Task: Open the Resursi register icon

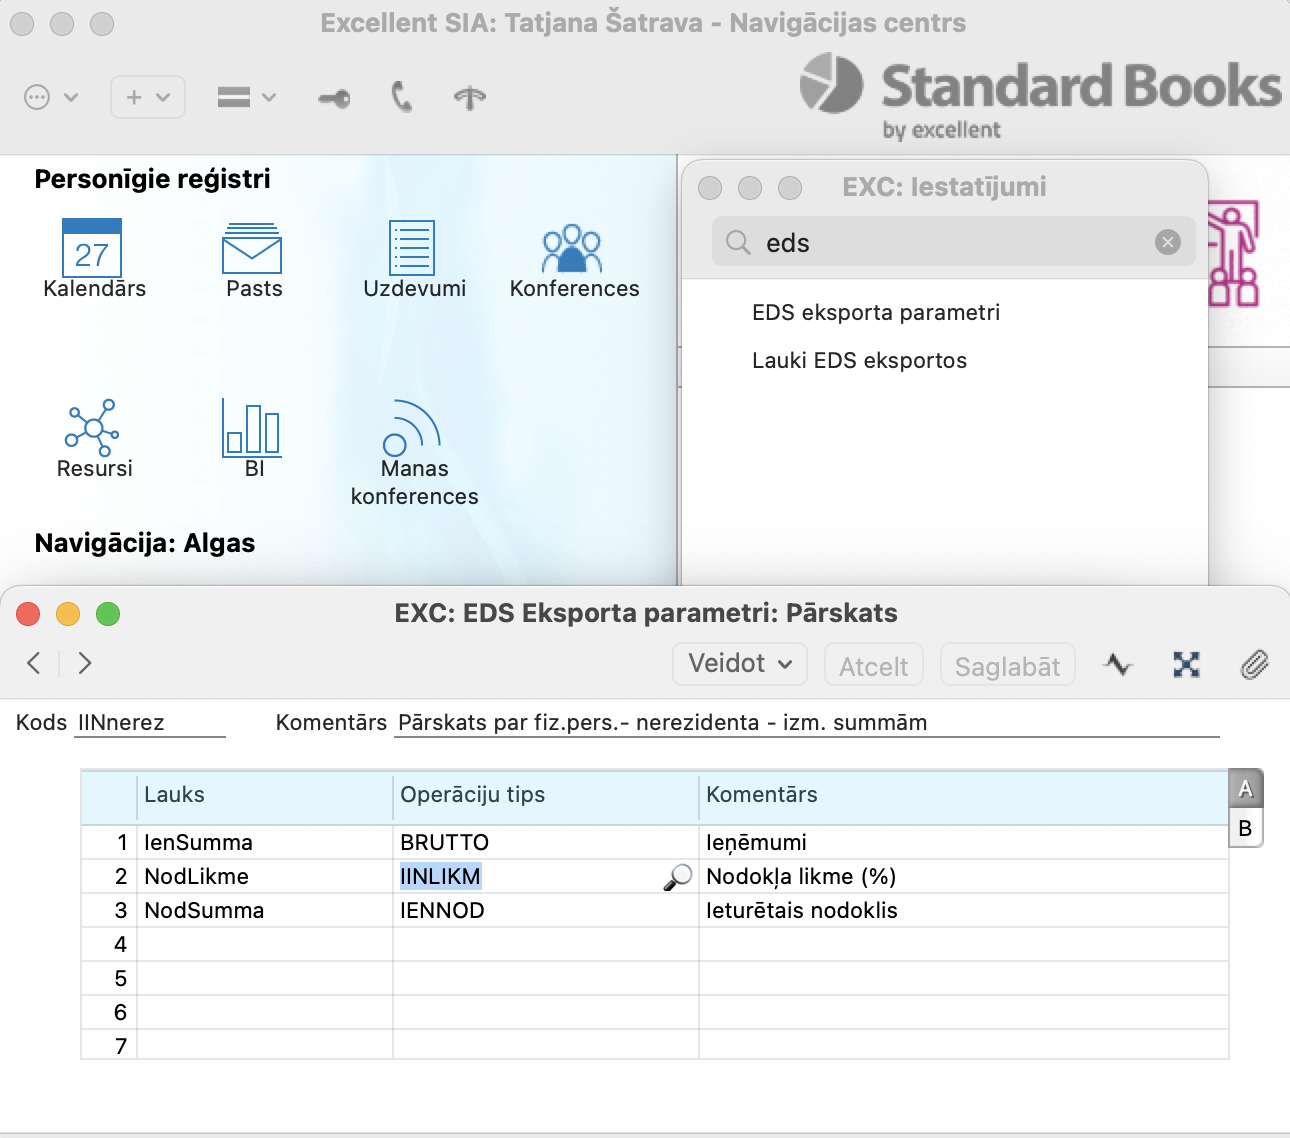Action: (93, 428)
